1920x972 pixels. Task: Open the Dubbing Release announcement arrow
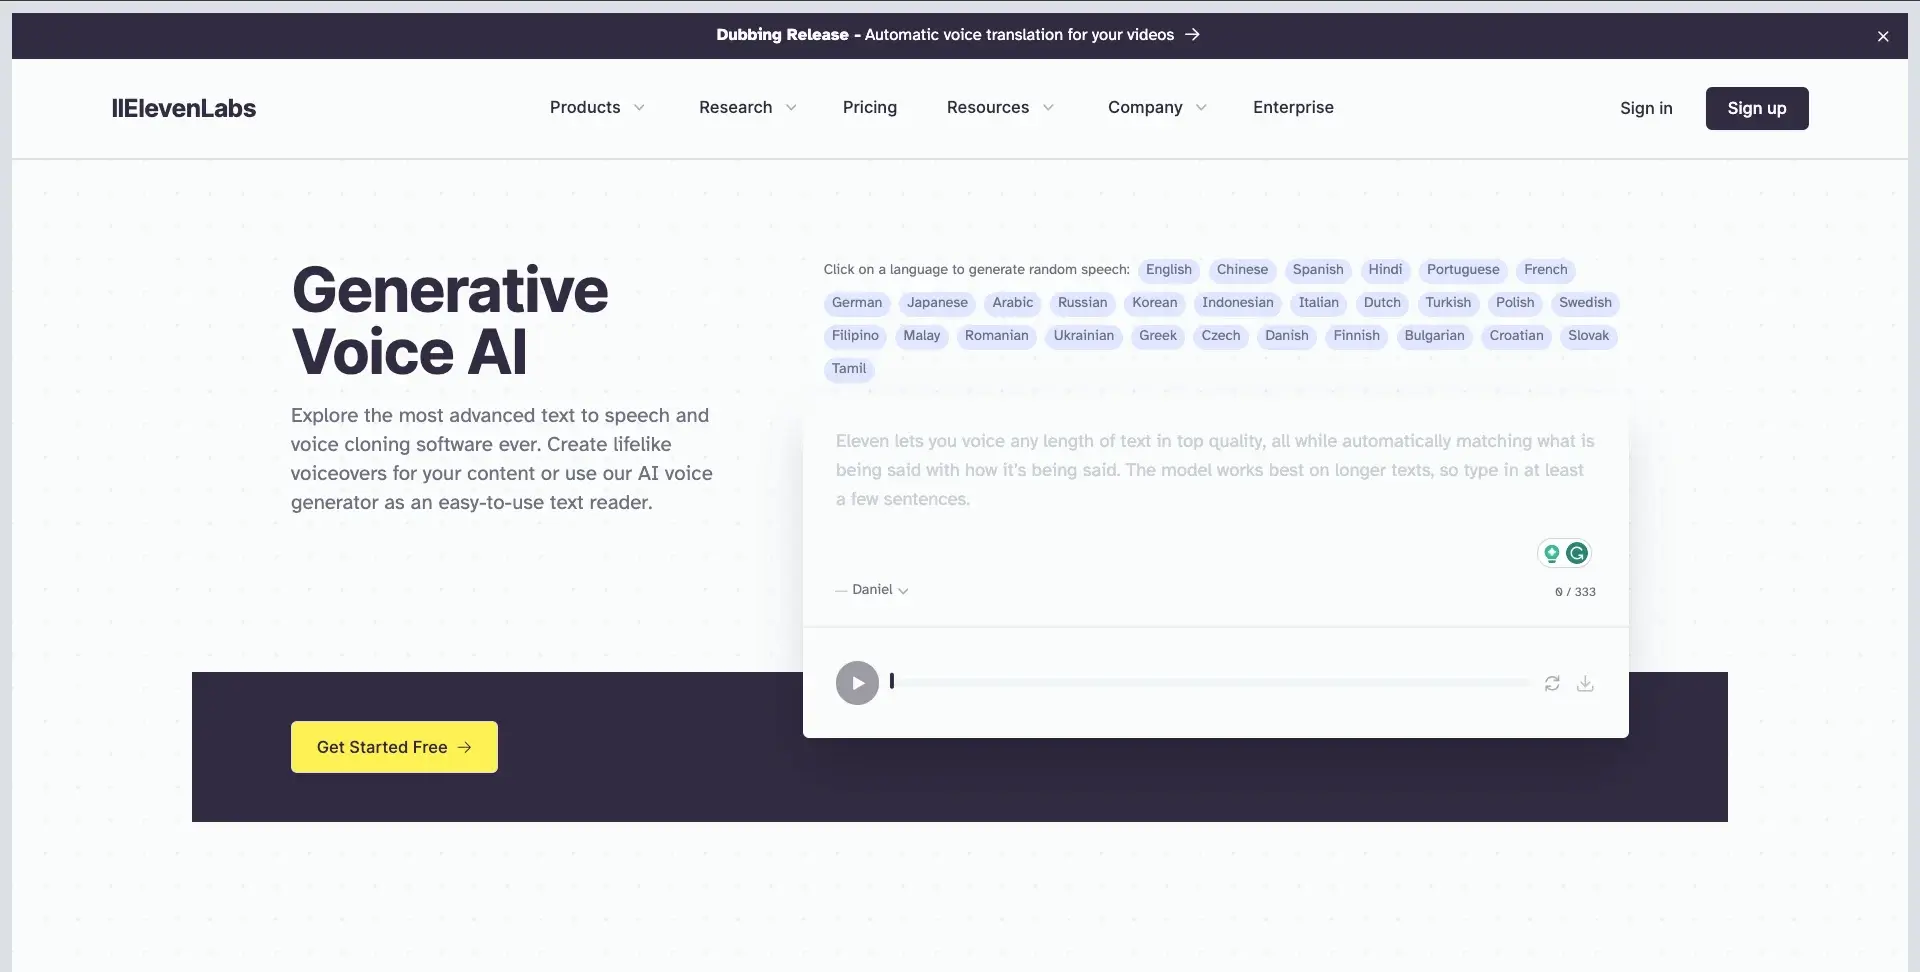click(x=1192, y=34)
